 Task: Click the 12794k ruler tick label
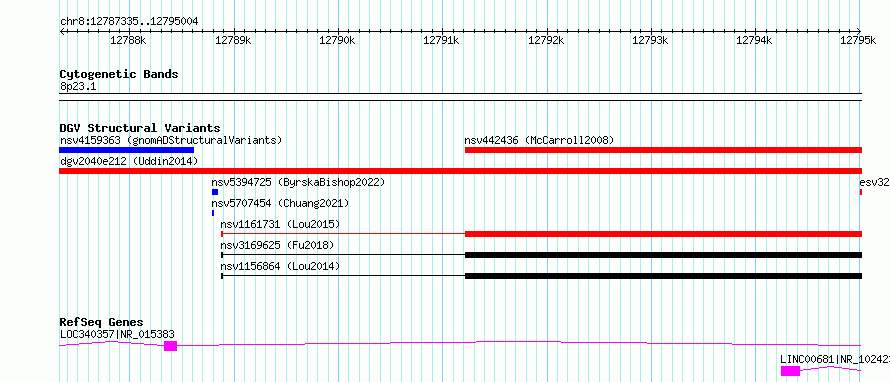tap(755, 40)
